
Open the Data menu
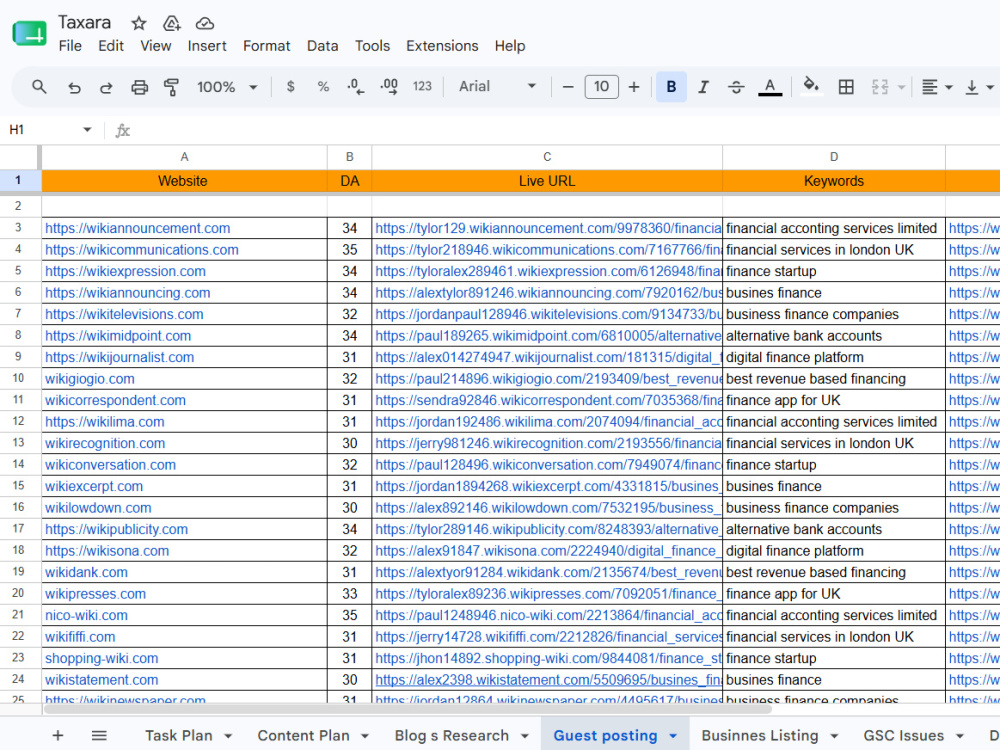pyautogui.click(x=322, y=46)
